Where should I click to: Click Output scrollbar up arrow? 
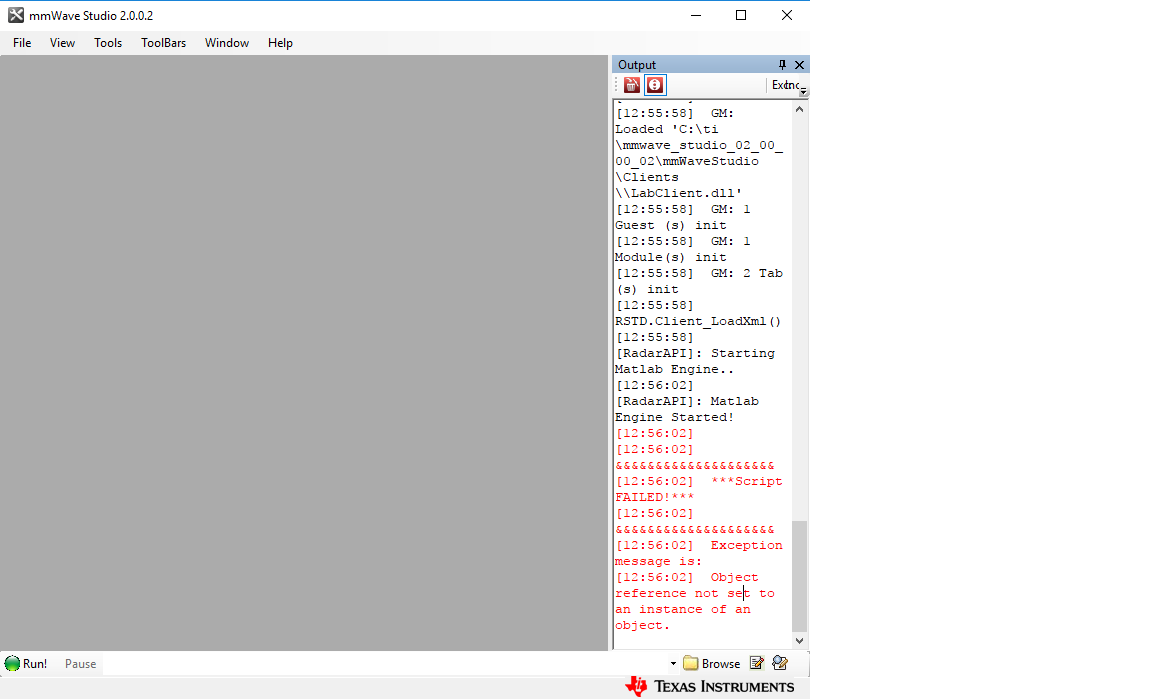click(x=799, y=109)
